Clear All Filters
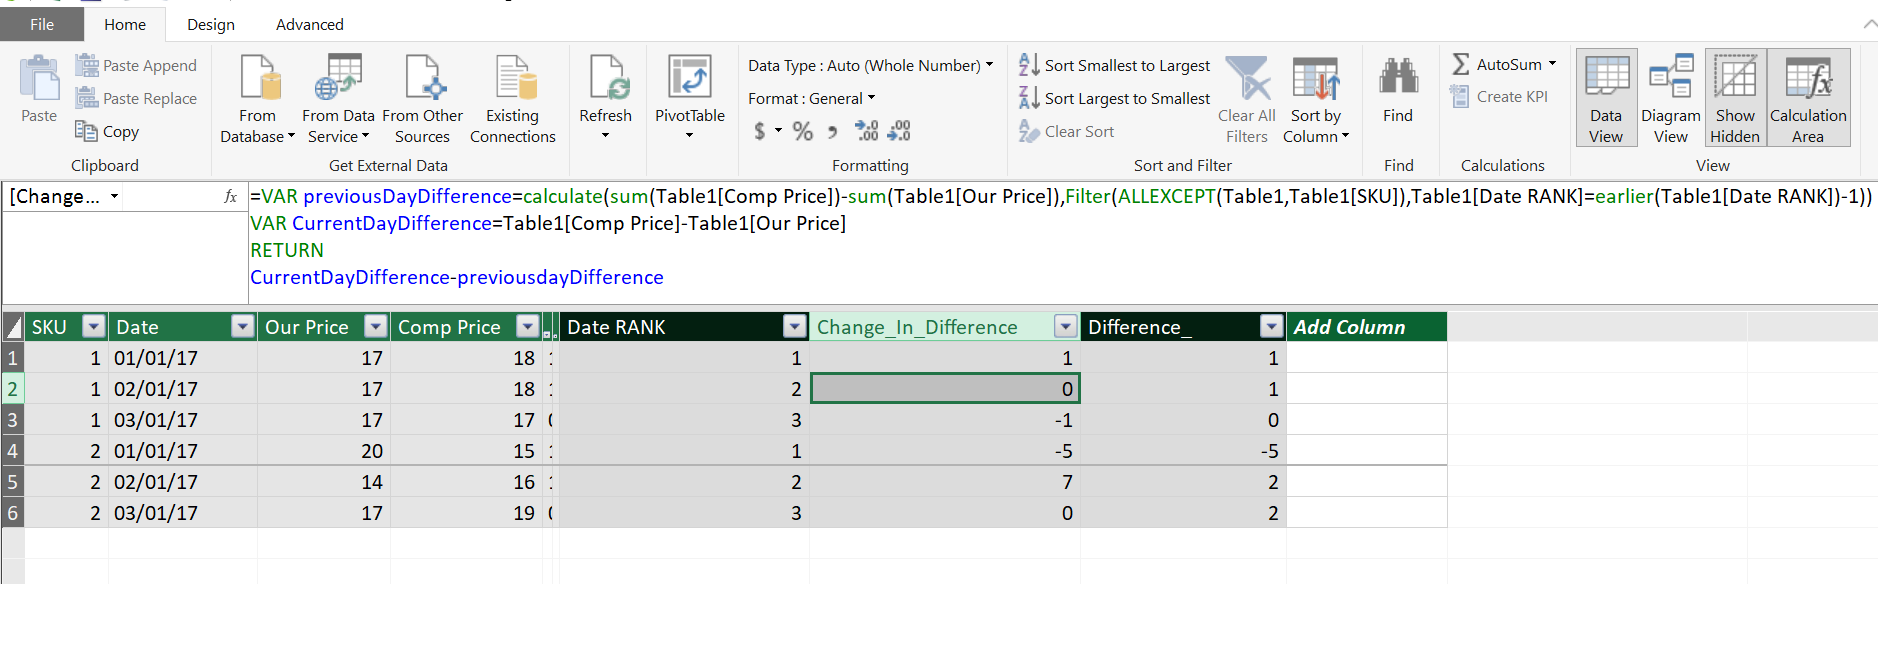Image resolution: width=1878 pixels, height=648 pixels. [1247, 99]
